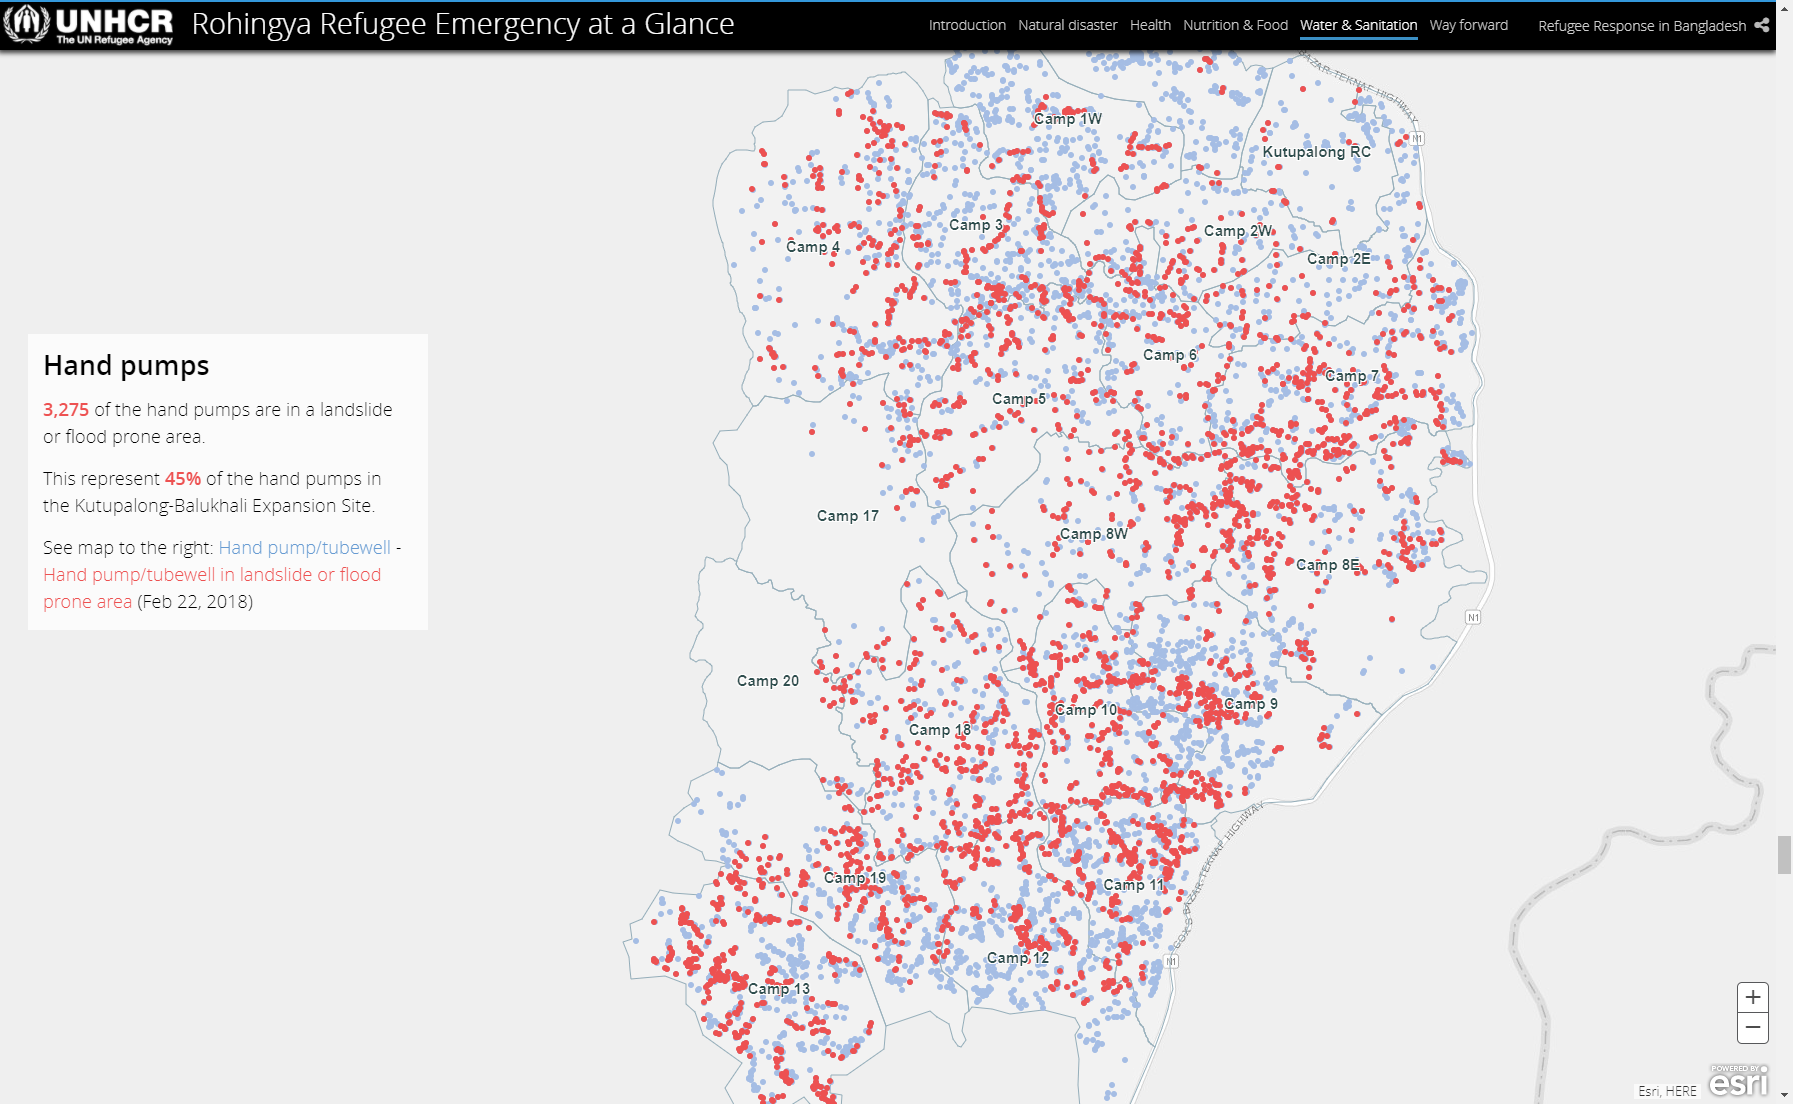Click the Camp 9 map label

[1251, 704]
